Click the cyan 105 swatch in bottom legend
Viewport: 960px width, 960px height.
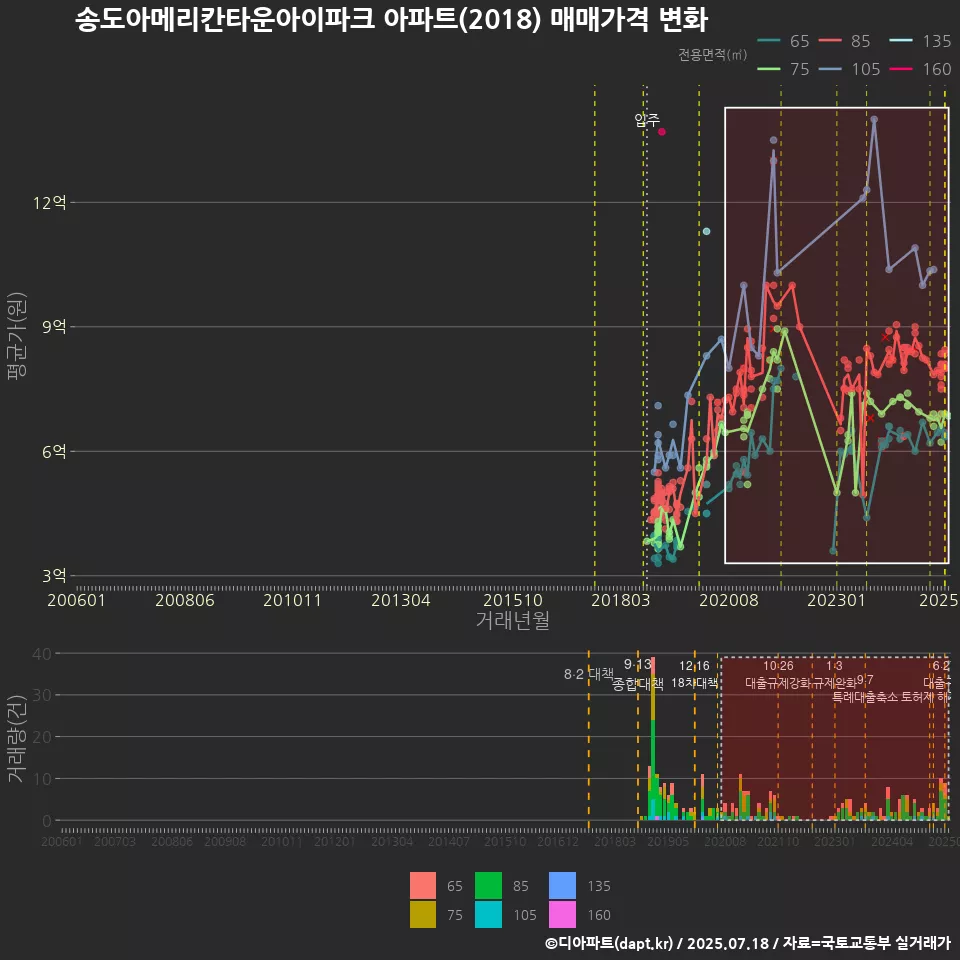[x=488, y=914]
